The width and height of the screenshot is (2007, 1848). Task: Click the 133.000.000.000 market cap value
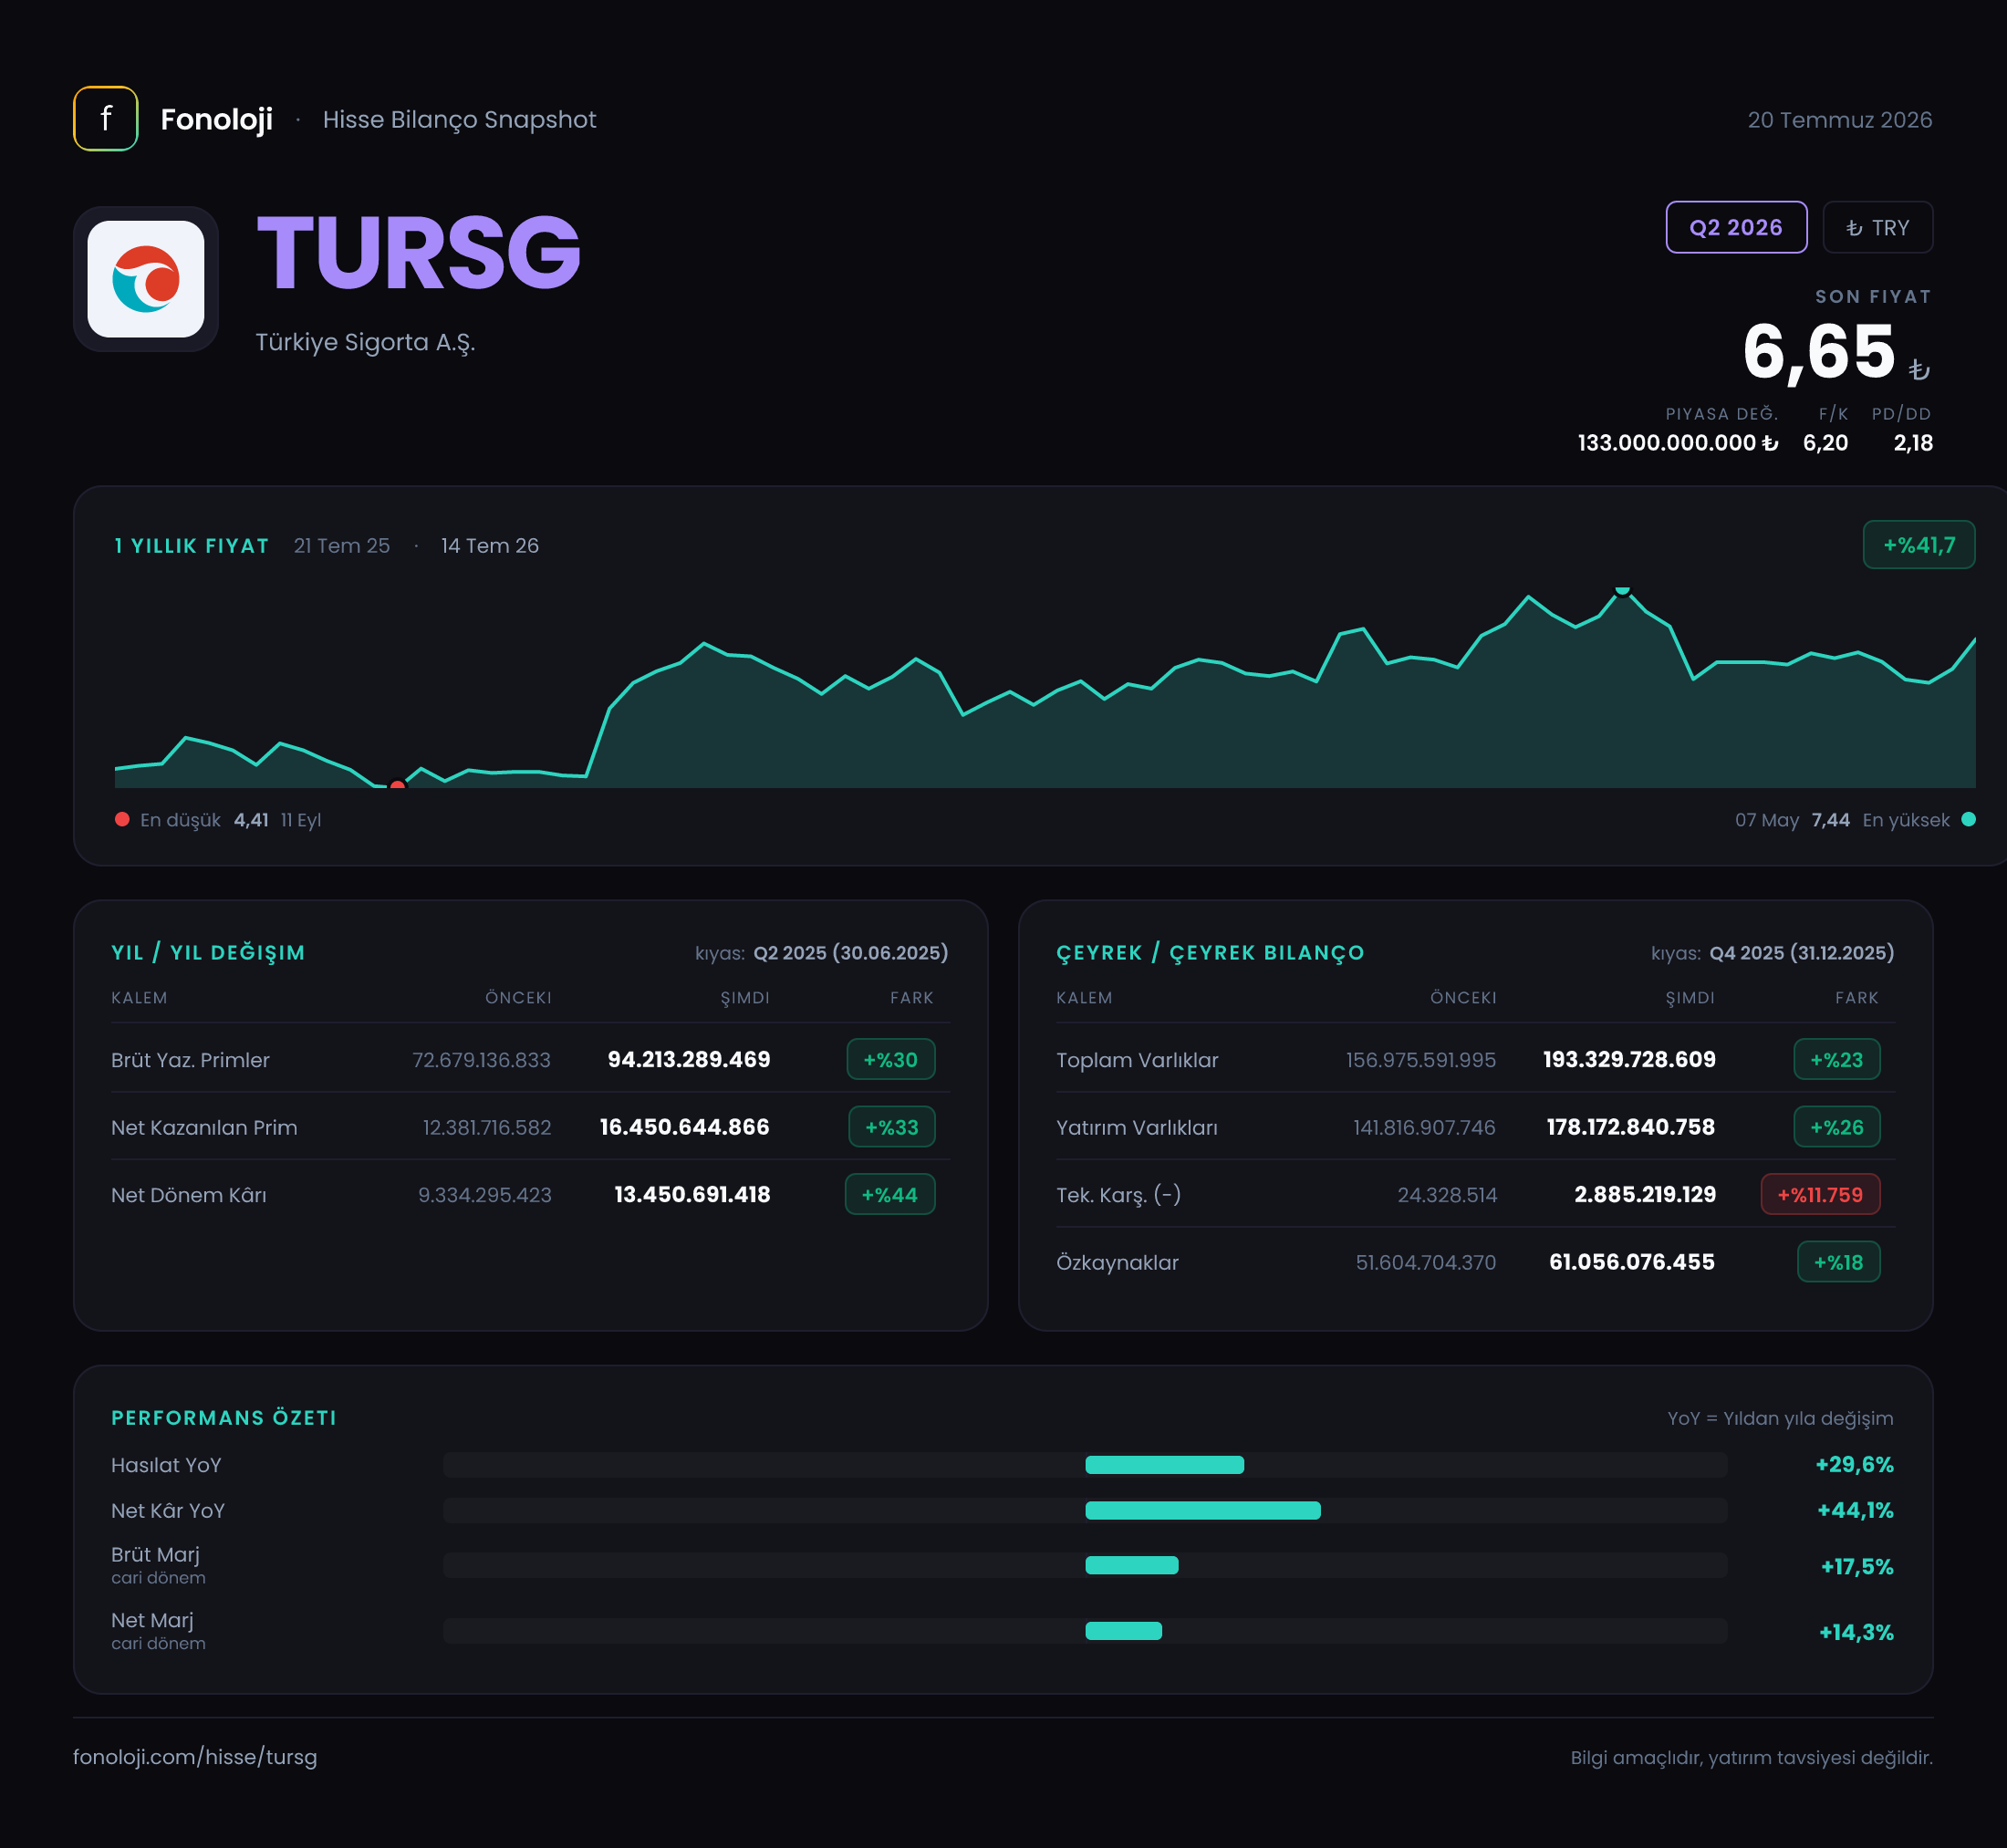[1677, 443]
